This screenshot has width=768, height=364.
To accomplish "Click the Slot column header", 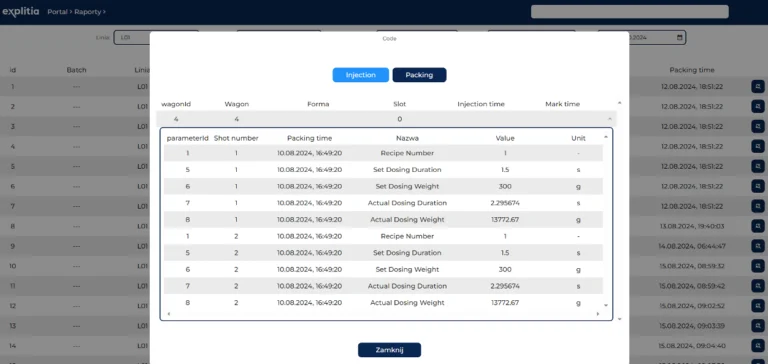I will click(400, 104).
